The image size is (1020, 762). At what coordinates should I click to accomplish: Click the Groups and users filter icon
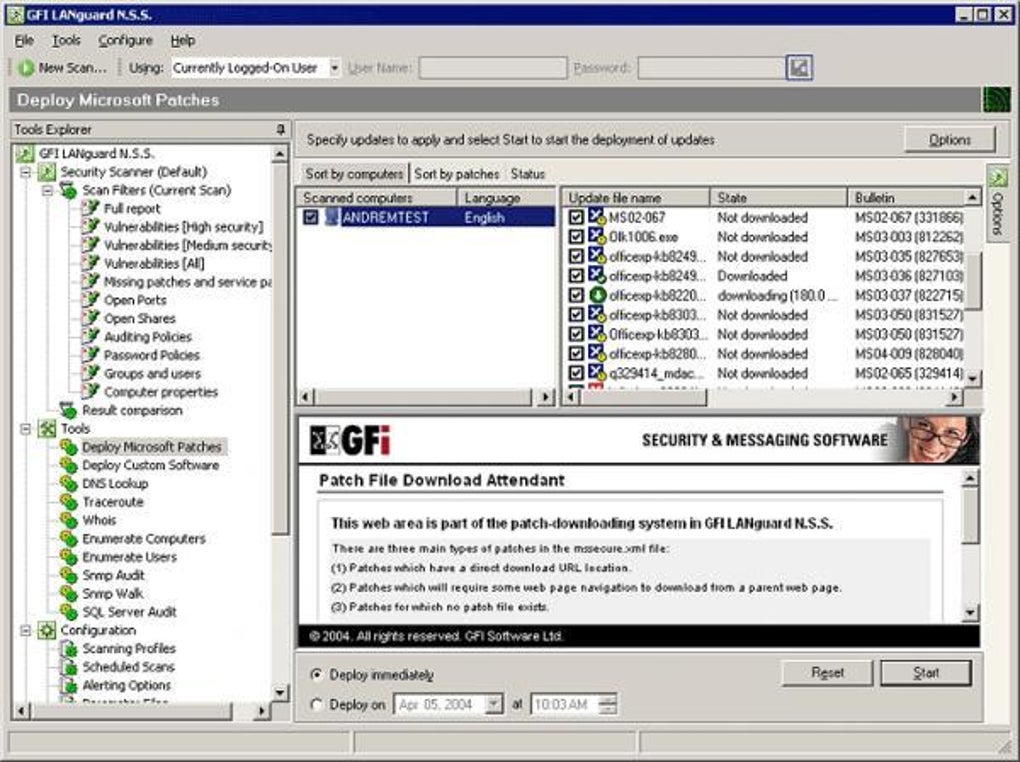pos(90,373)
